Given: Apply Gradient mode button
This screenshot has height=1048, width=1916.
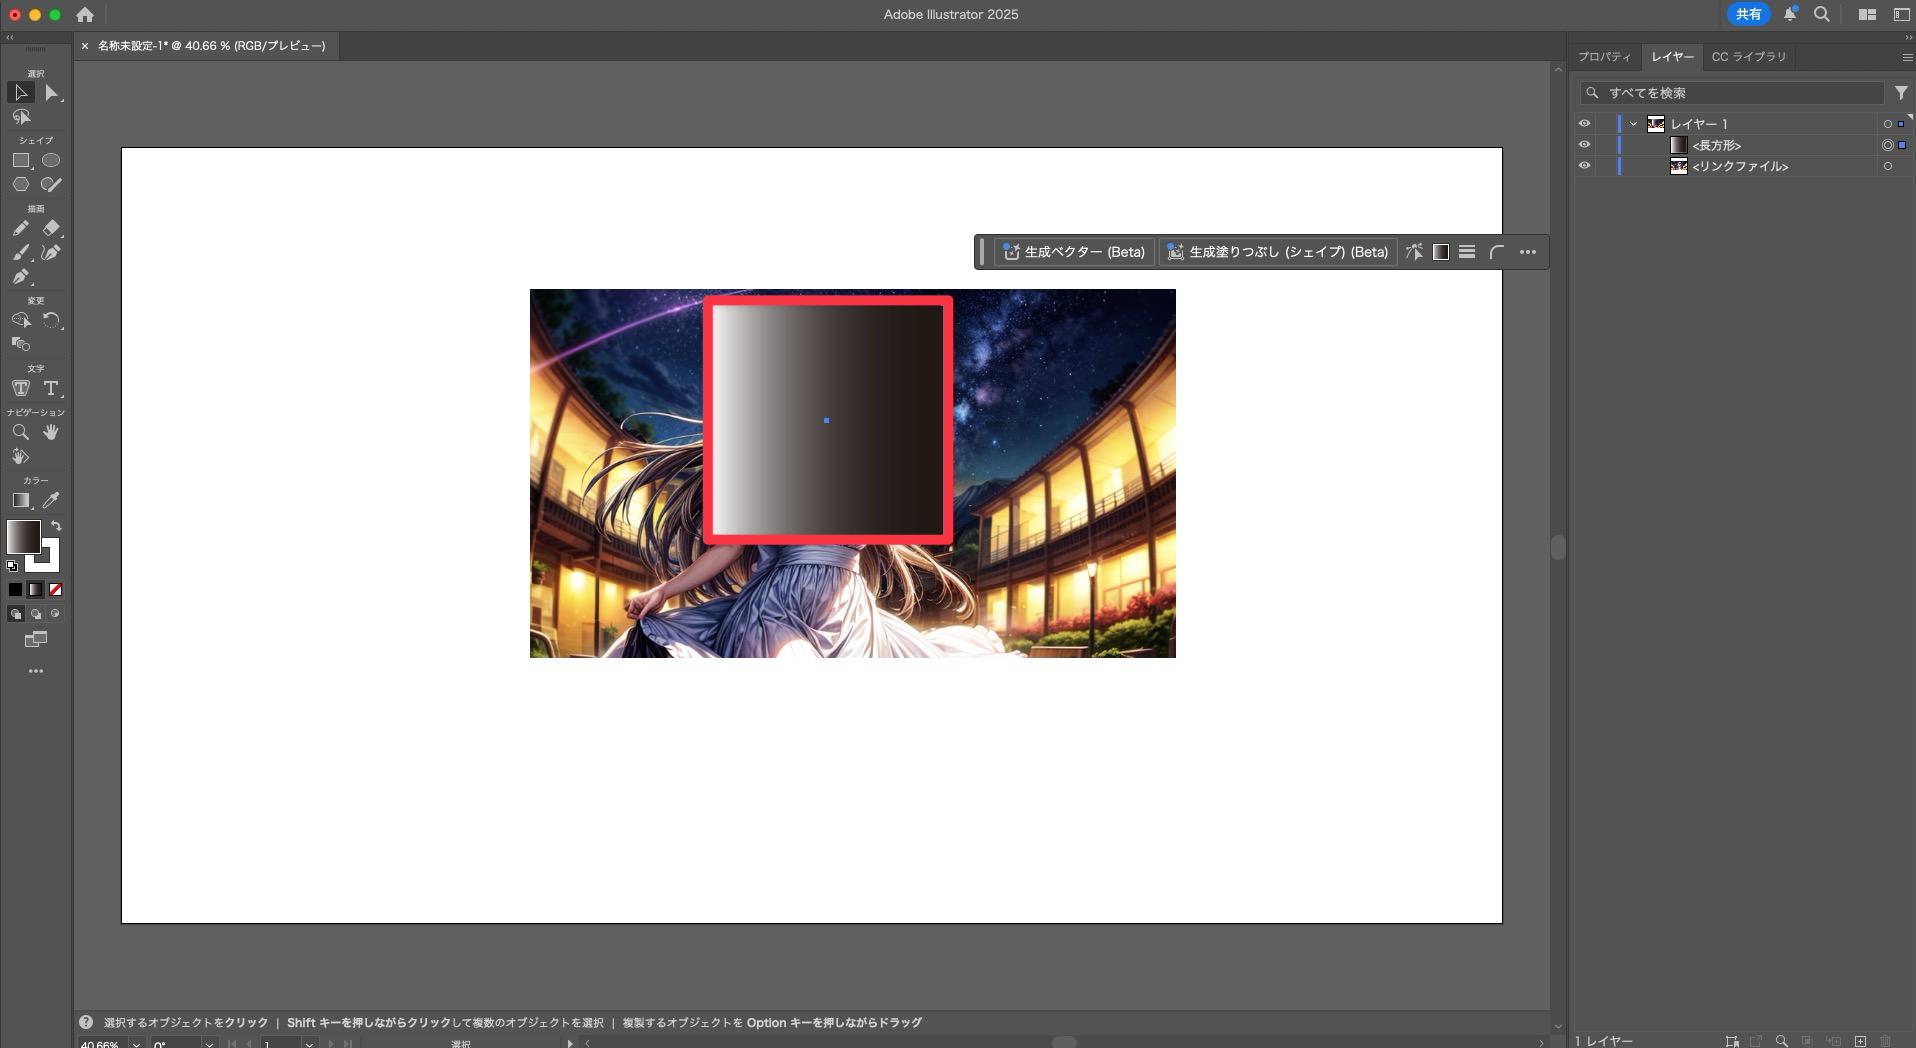Looking at the screenshot, I should pos(35,590).
